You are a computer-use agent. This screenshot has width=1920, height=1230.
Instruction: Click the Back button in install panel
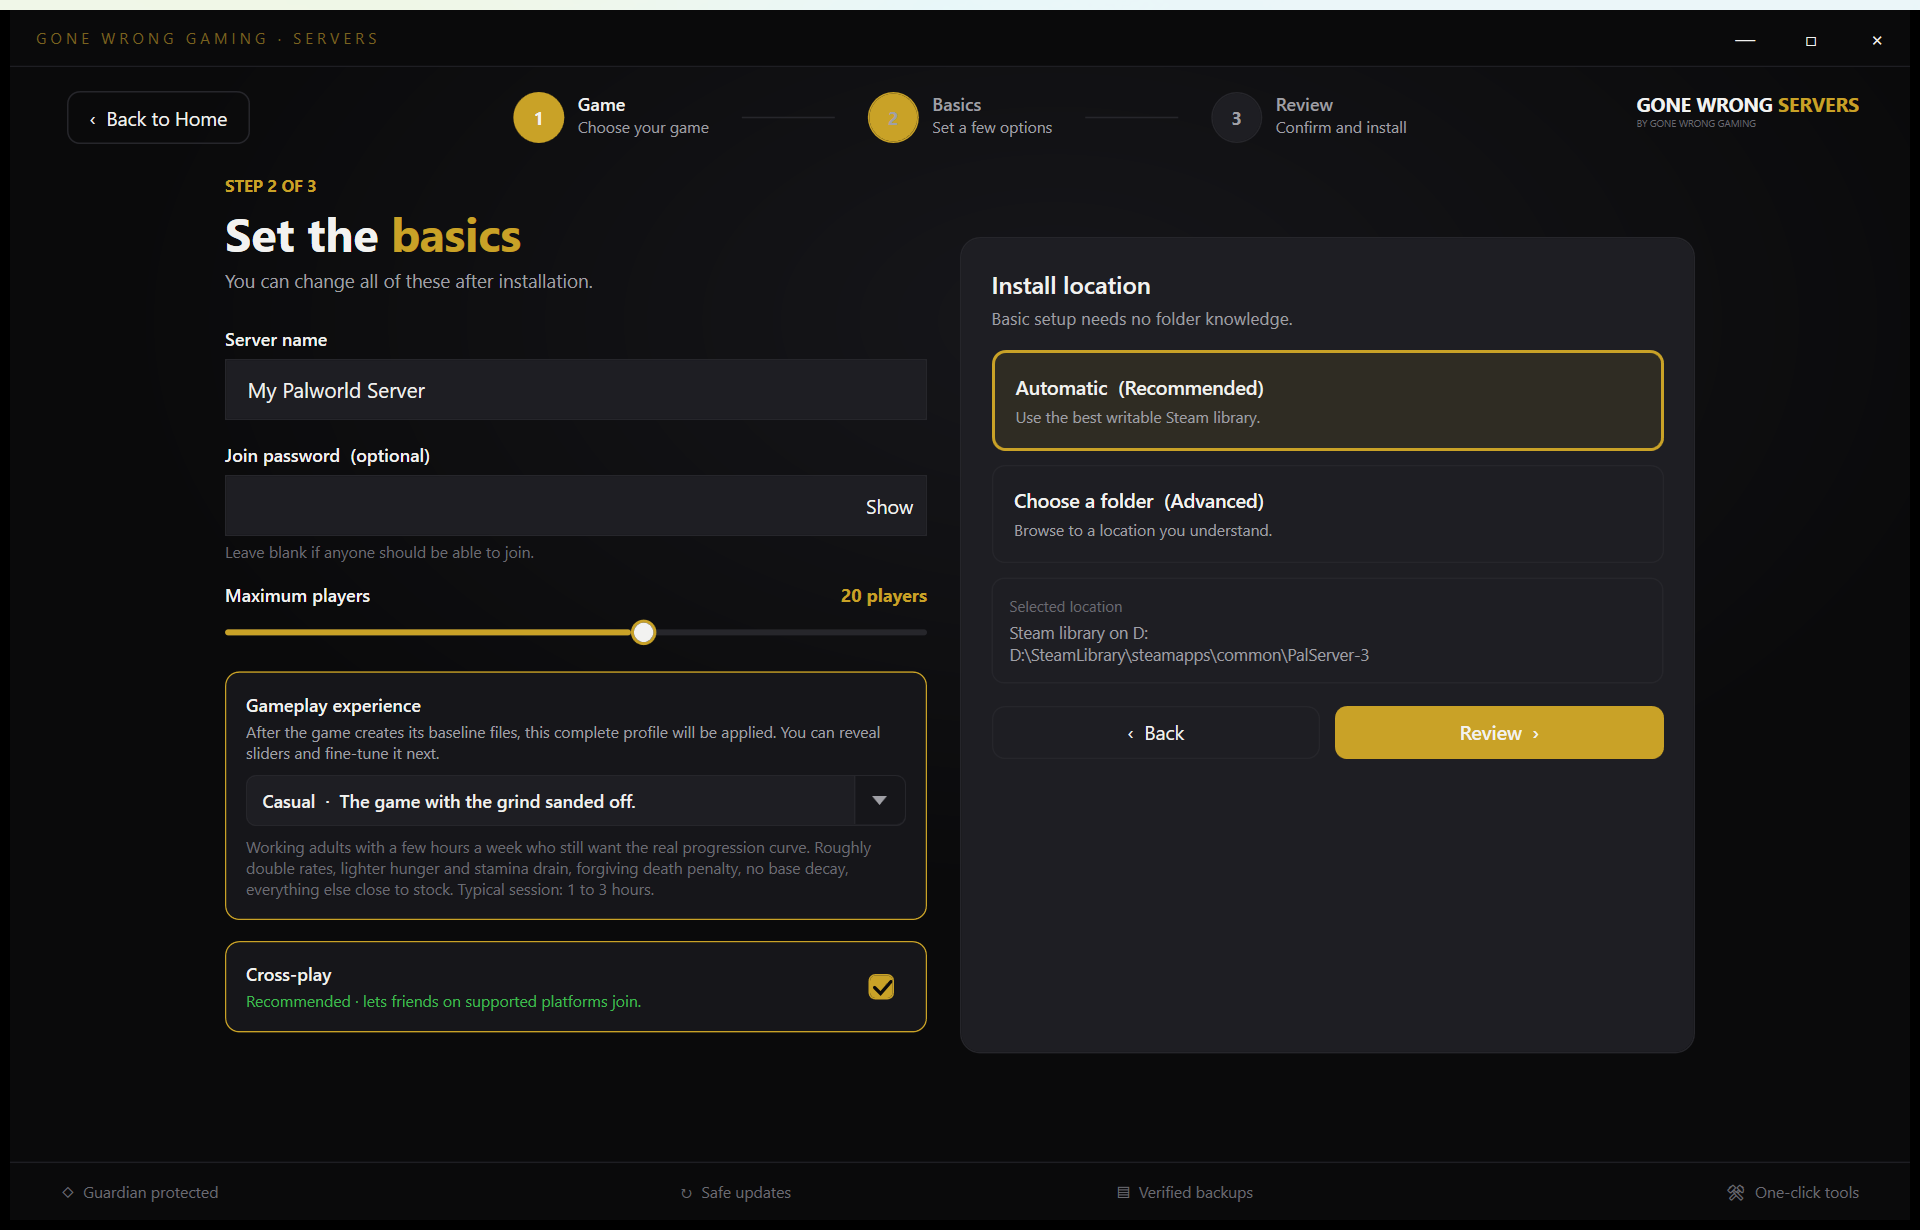[x=1155, y=733]
